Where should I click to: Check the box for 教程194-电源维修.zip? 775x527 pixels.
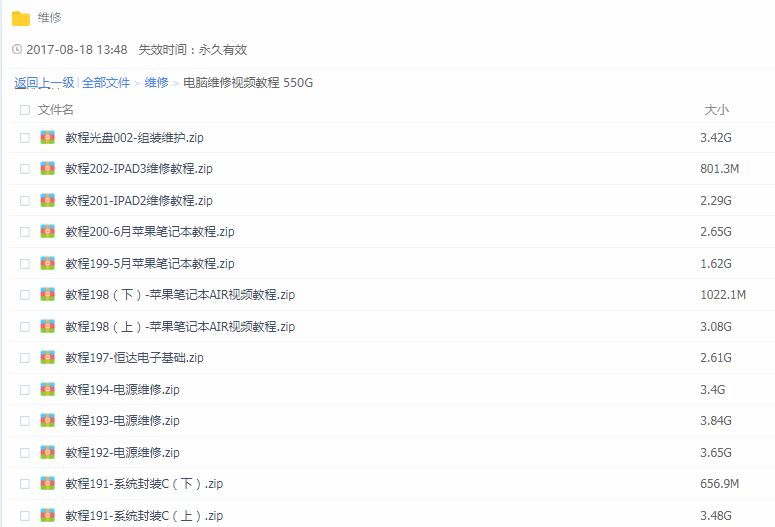[x=25, y=390]
